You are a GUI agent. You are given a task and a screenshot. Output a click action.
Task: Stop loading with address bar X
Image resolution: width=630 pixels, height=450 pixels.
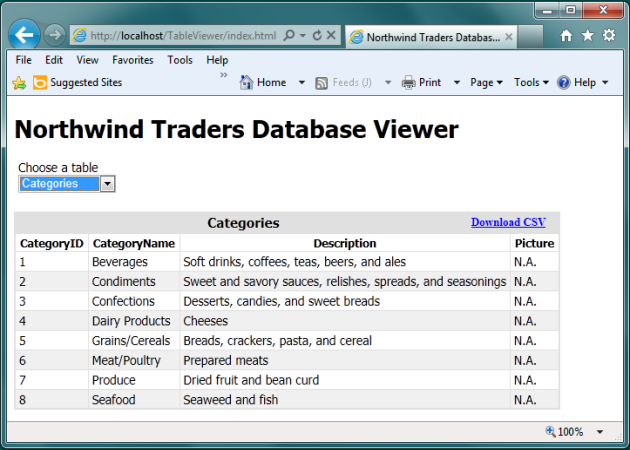coord(331,35)
